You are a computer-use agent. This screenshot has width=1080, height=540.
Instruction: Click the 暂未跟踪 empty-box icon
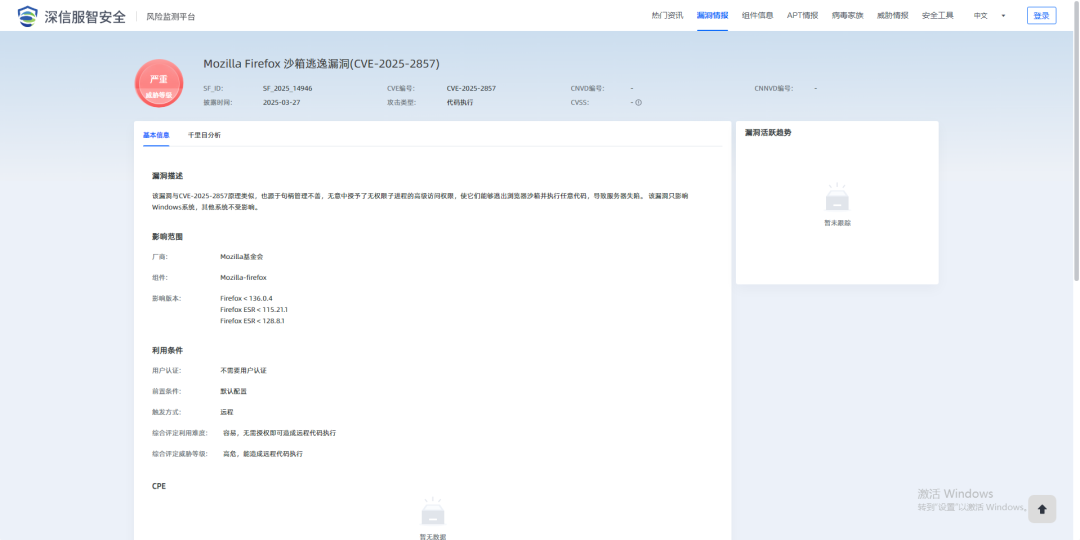coord(837,198)
